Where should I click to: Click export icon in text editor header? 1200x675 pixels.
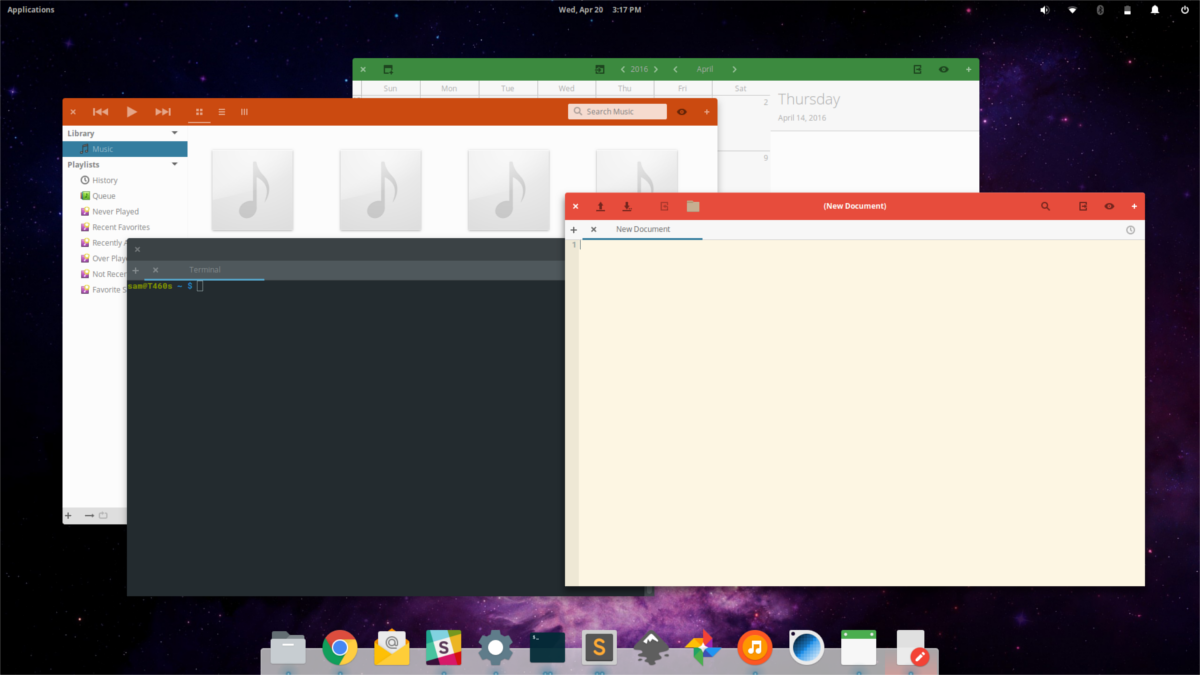1083,206
